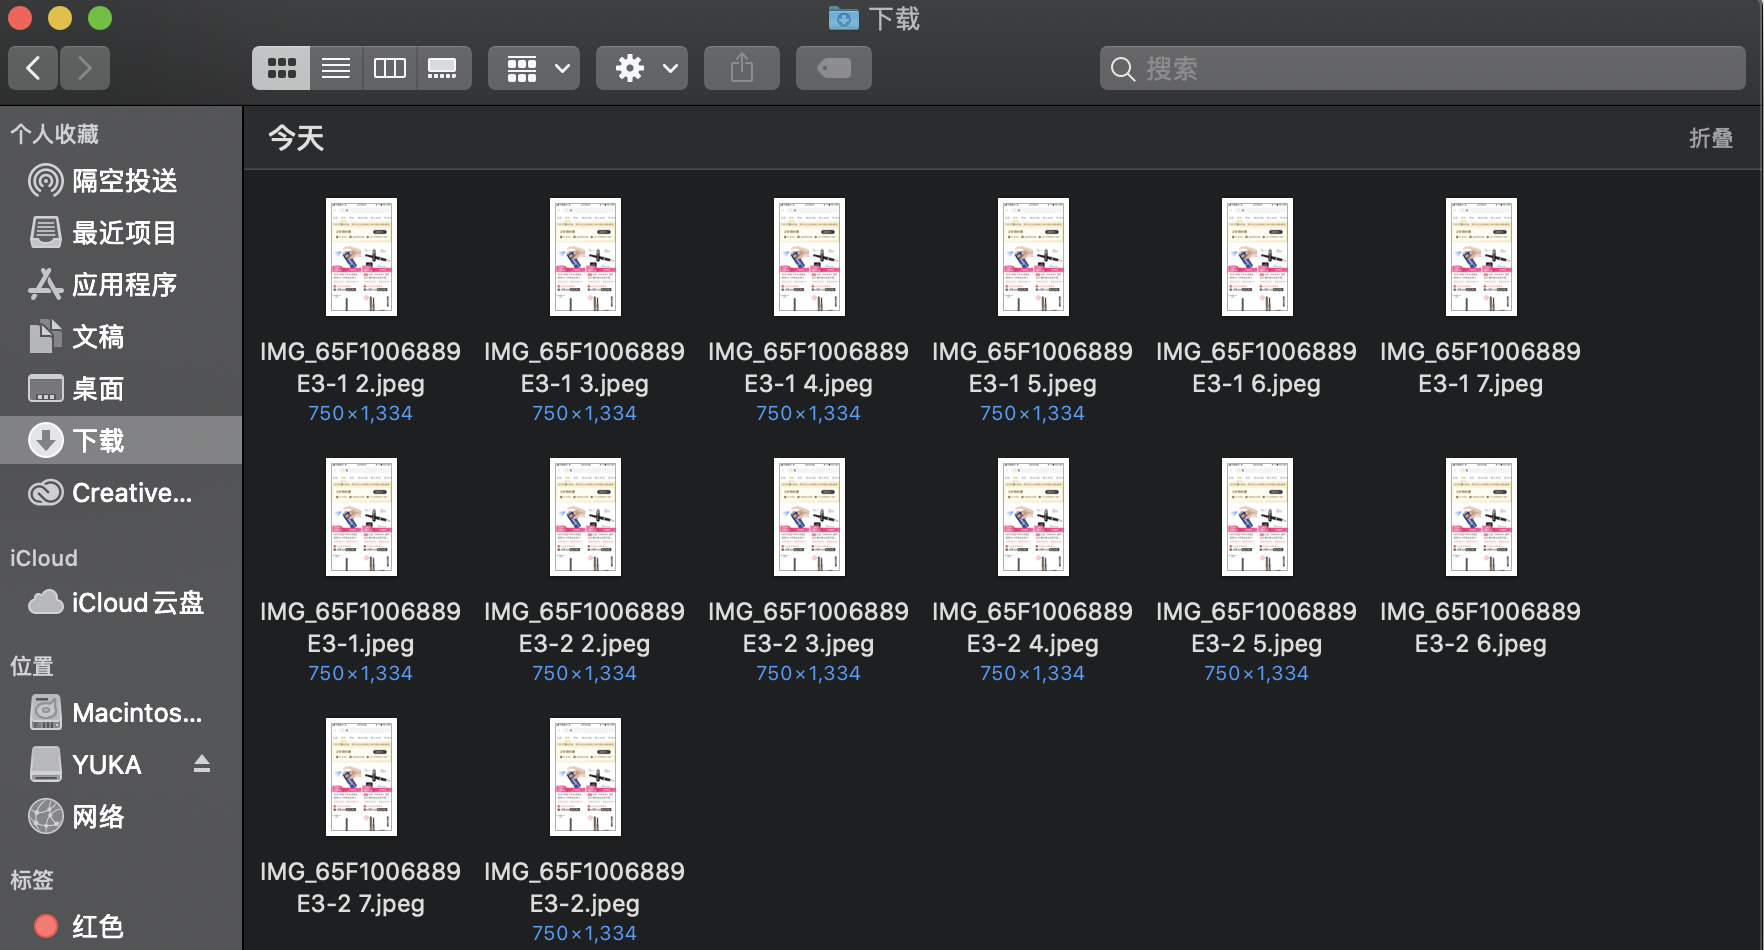
Task: Open AirDrop (隔空投送) in sidebar
Action: tap(123, 181)
